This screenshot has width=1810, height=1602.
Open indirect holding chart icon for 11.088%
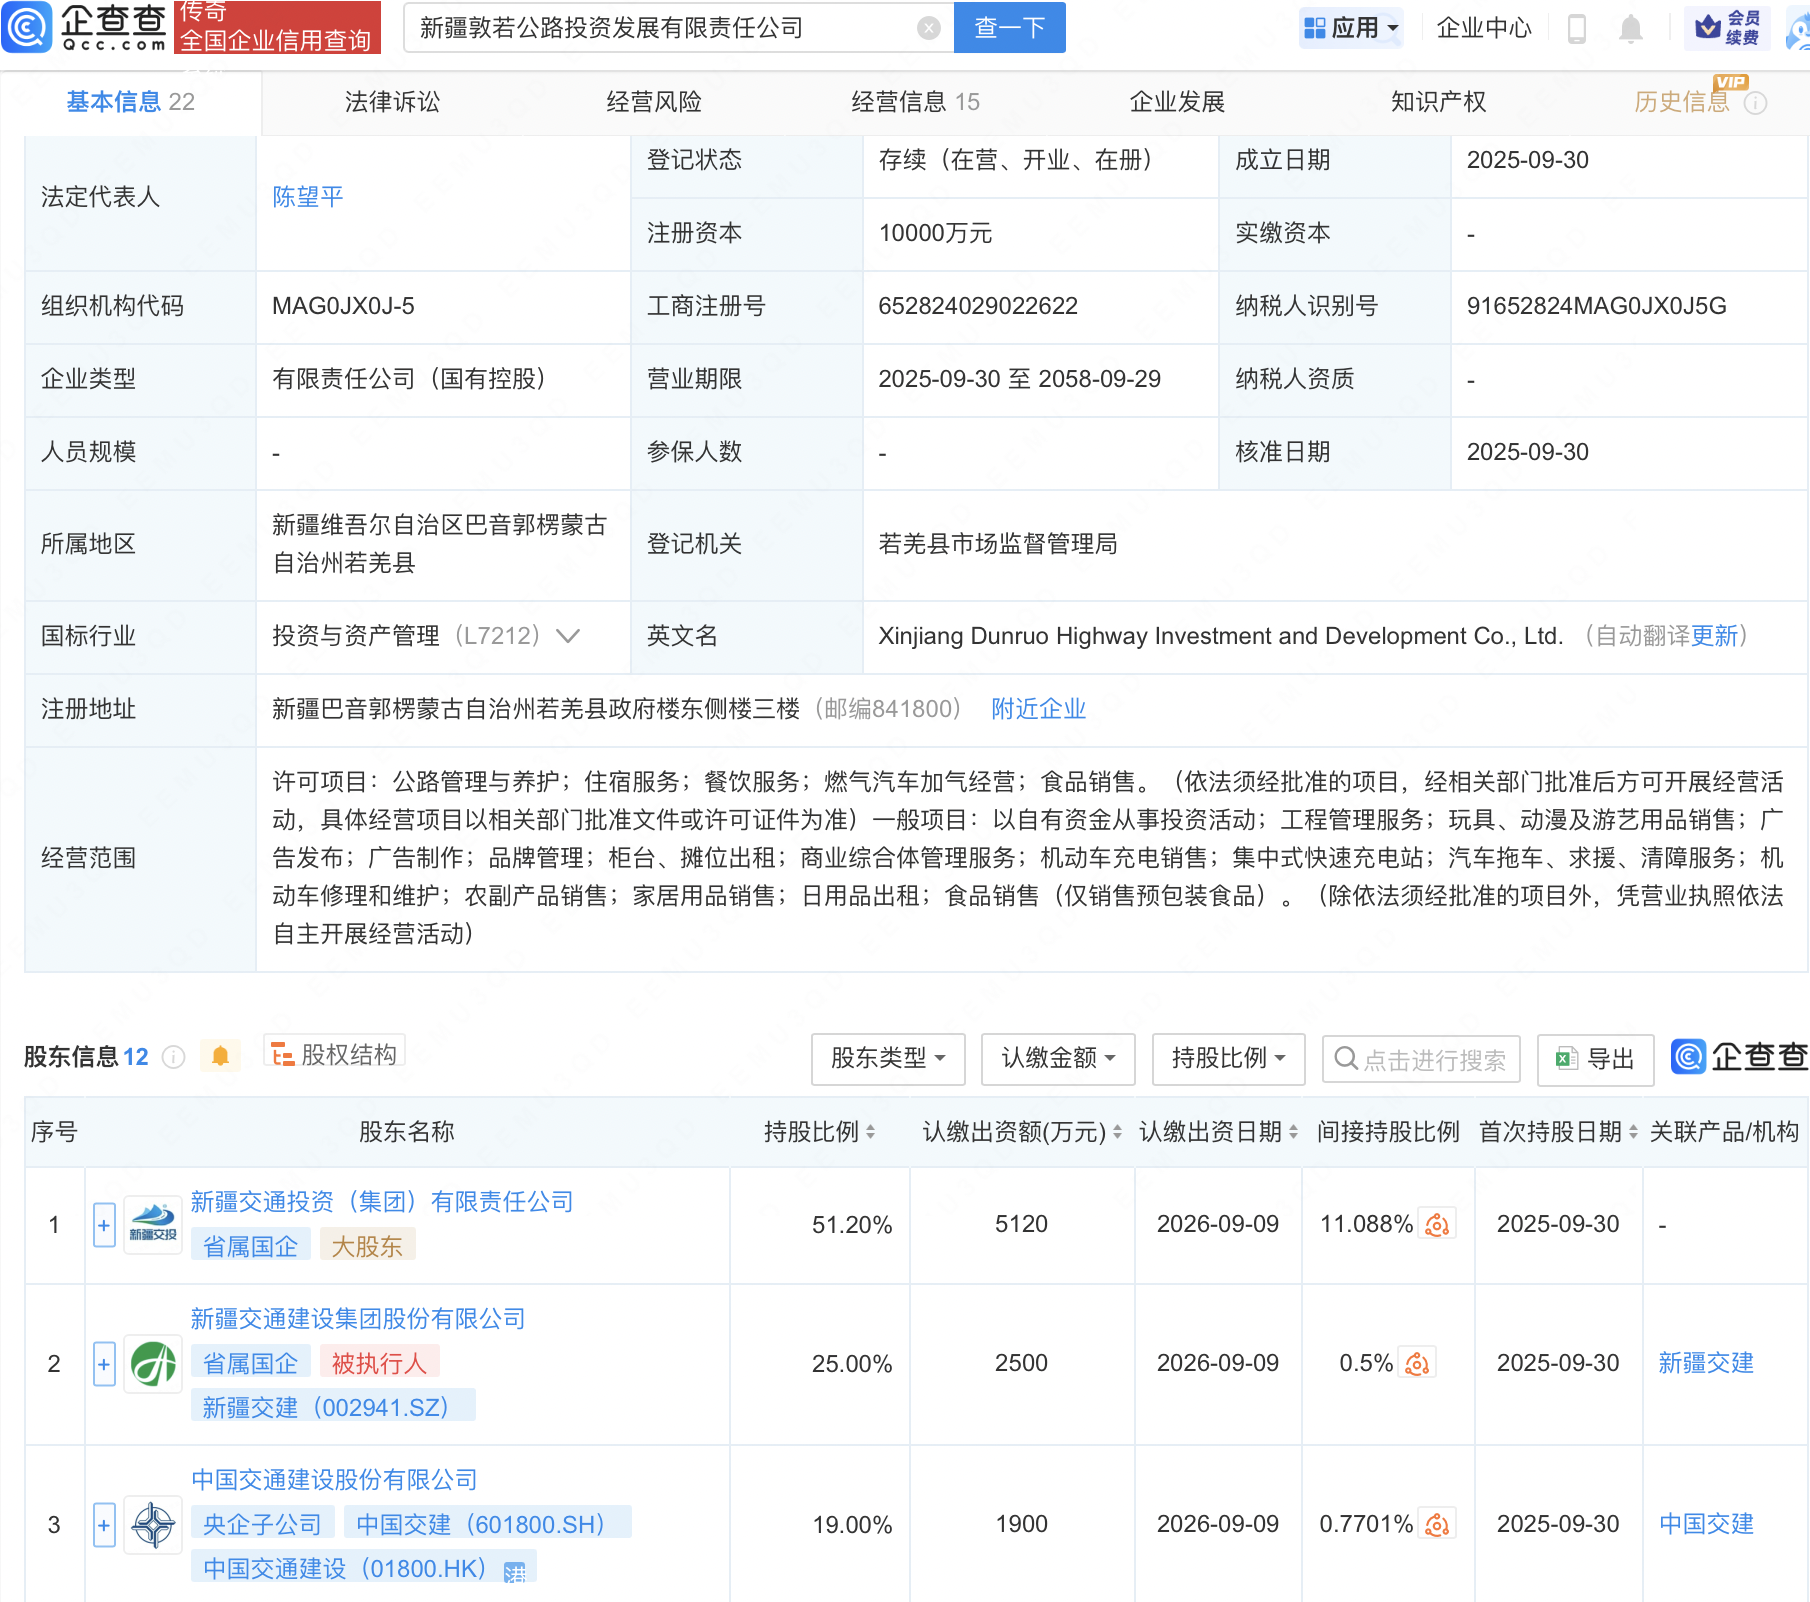[x=1437, y=1225]
